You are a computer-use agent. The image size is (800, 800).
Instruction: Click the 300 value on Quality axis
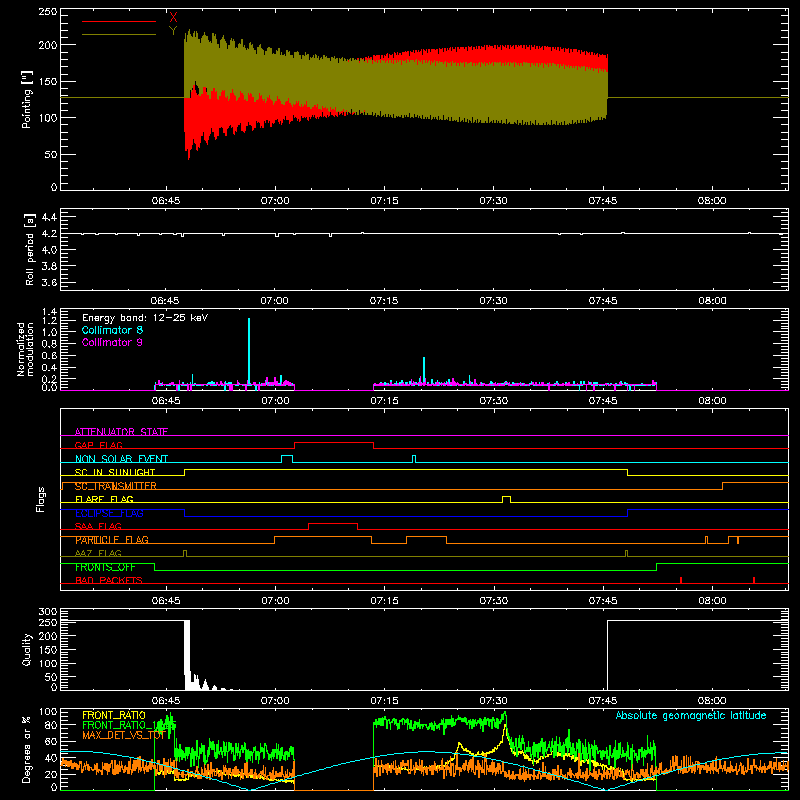[48, 612]
